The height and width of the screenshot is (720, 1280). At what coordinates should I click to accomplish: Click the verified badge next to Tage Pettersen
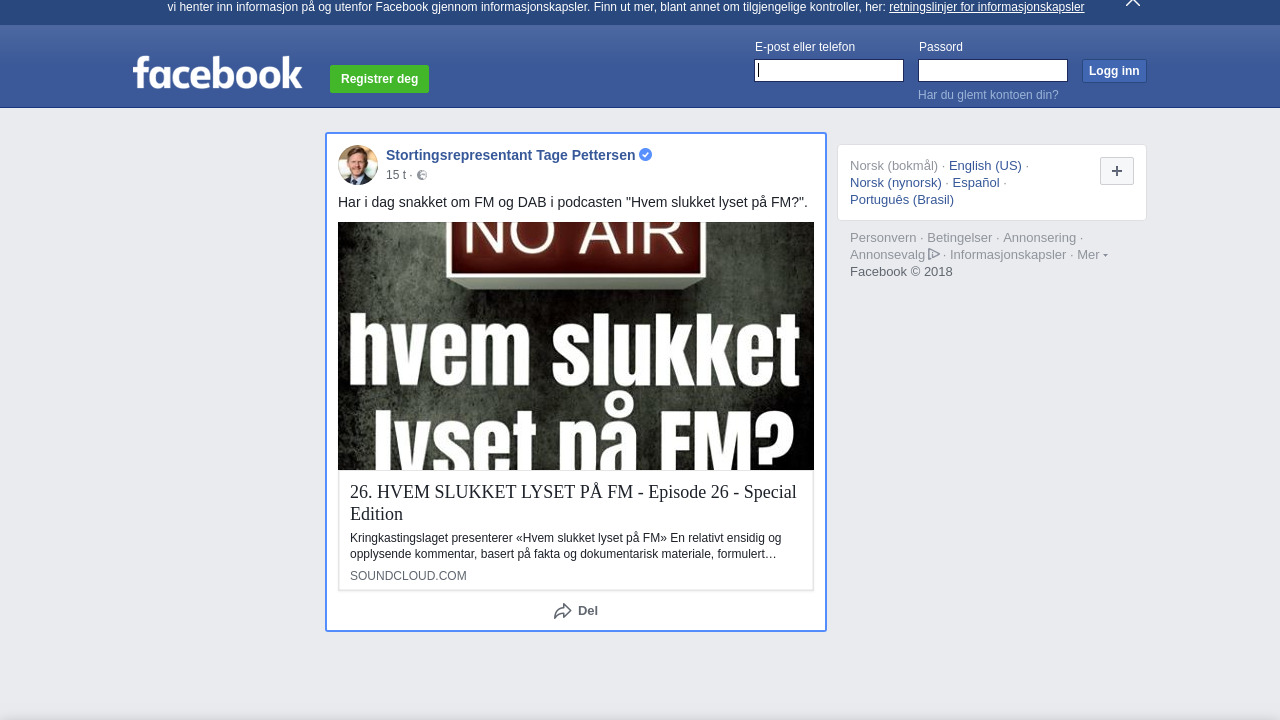(x=646, y=155)
